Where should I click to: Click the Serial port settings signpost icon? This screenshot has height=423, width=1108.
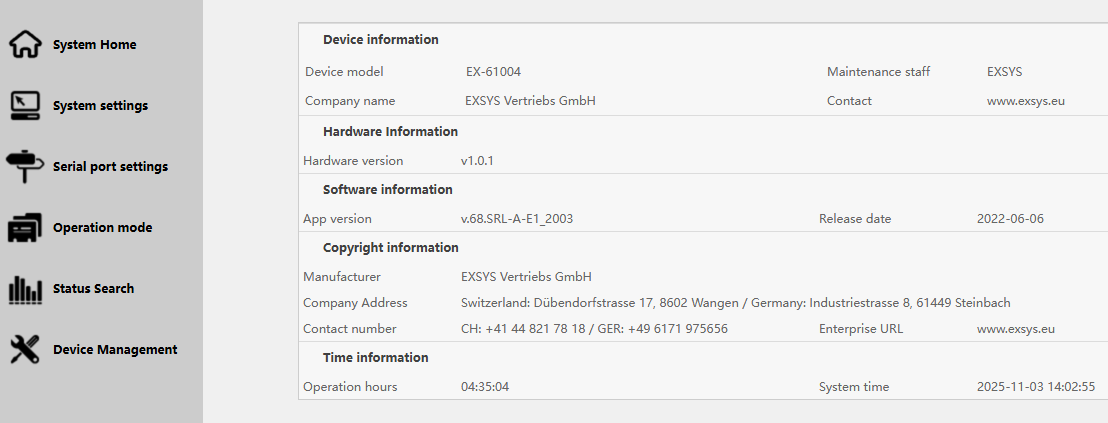(x=24, y=167)
